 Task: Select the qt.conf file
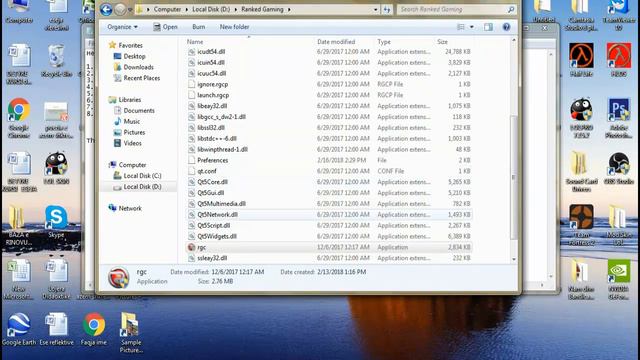click(x=329, y=171)
